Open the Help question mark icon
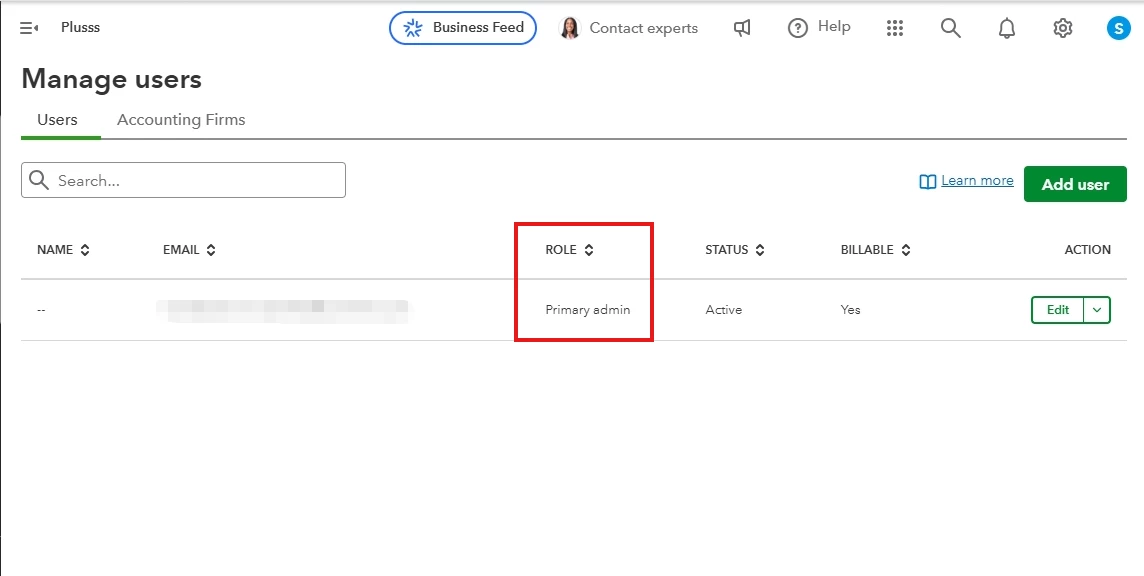The image size is (1144, 576). (x=797, y=28)
